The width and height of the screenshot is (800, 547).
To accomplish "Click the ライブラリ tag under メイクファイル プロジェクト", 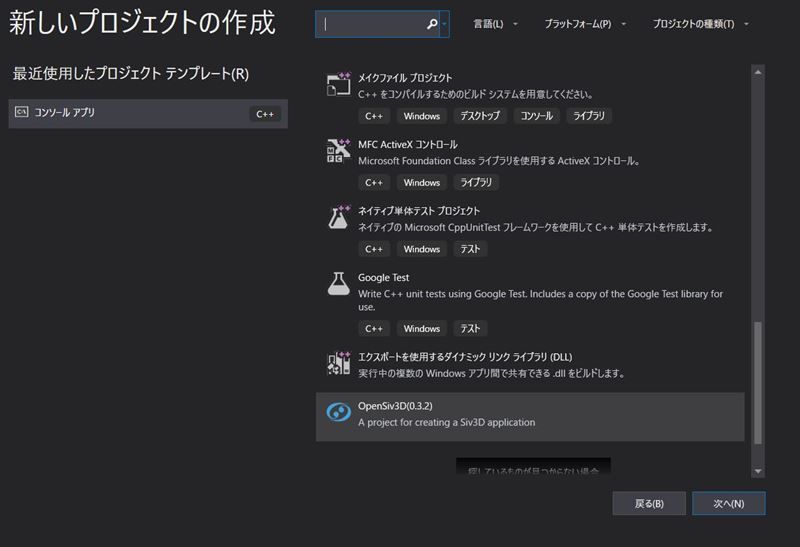I will (x=589, y=116).
